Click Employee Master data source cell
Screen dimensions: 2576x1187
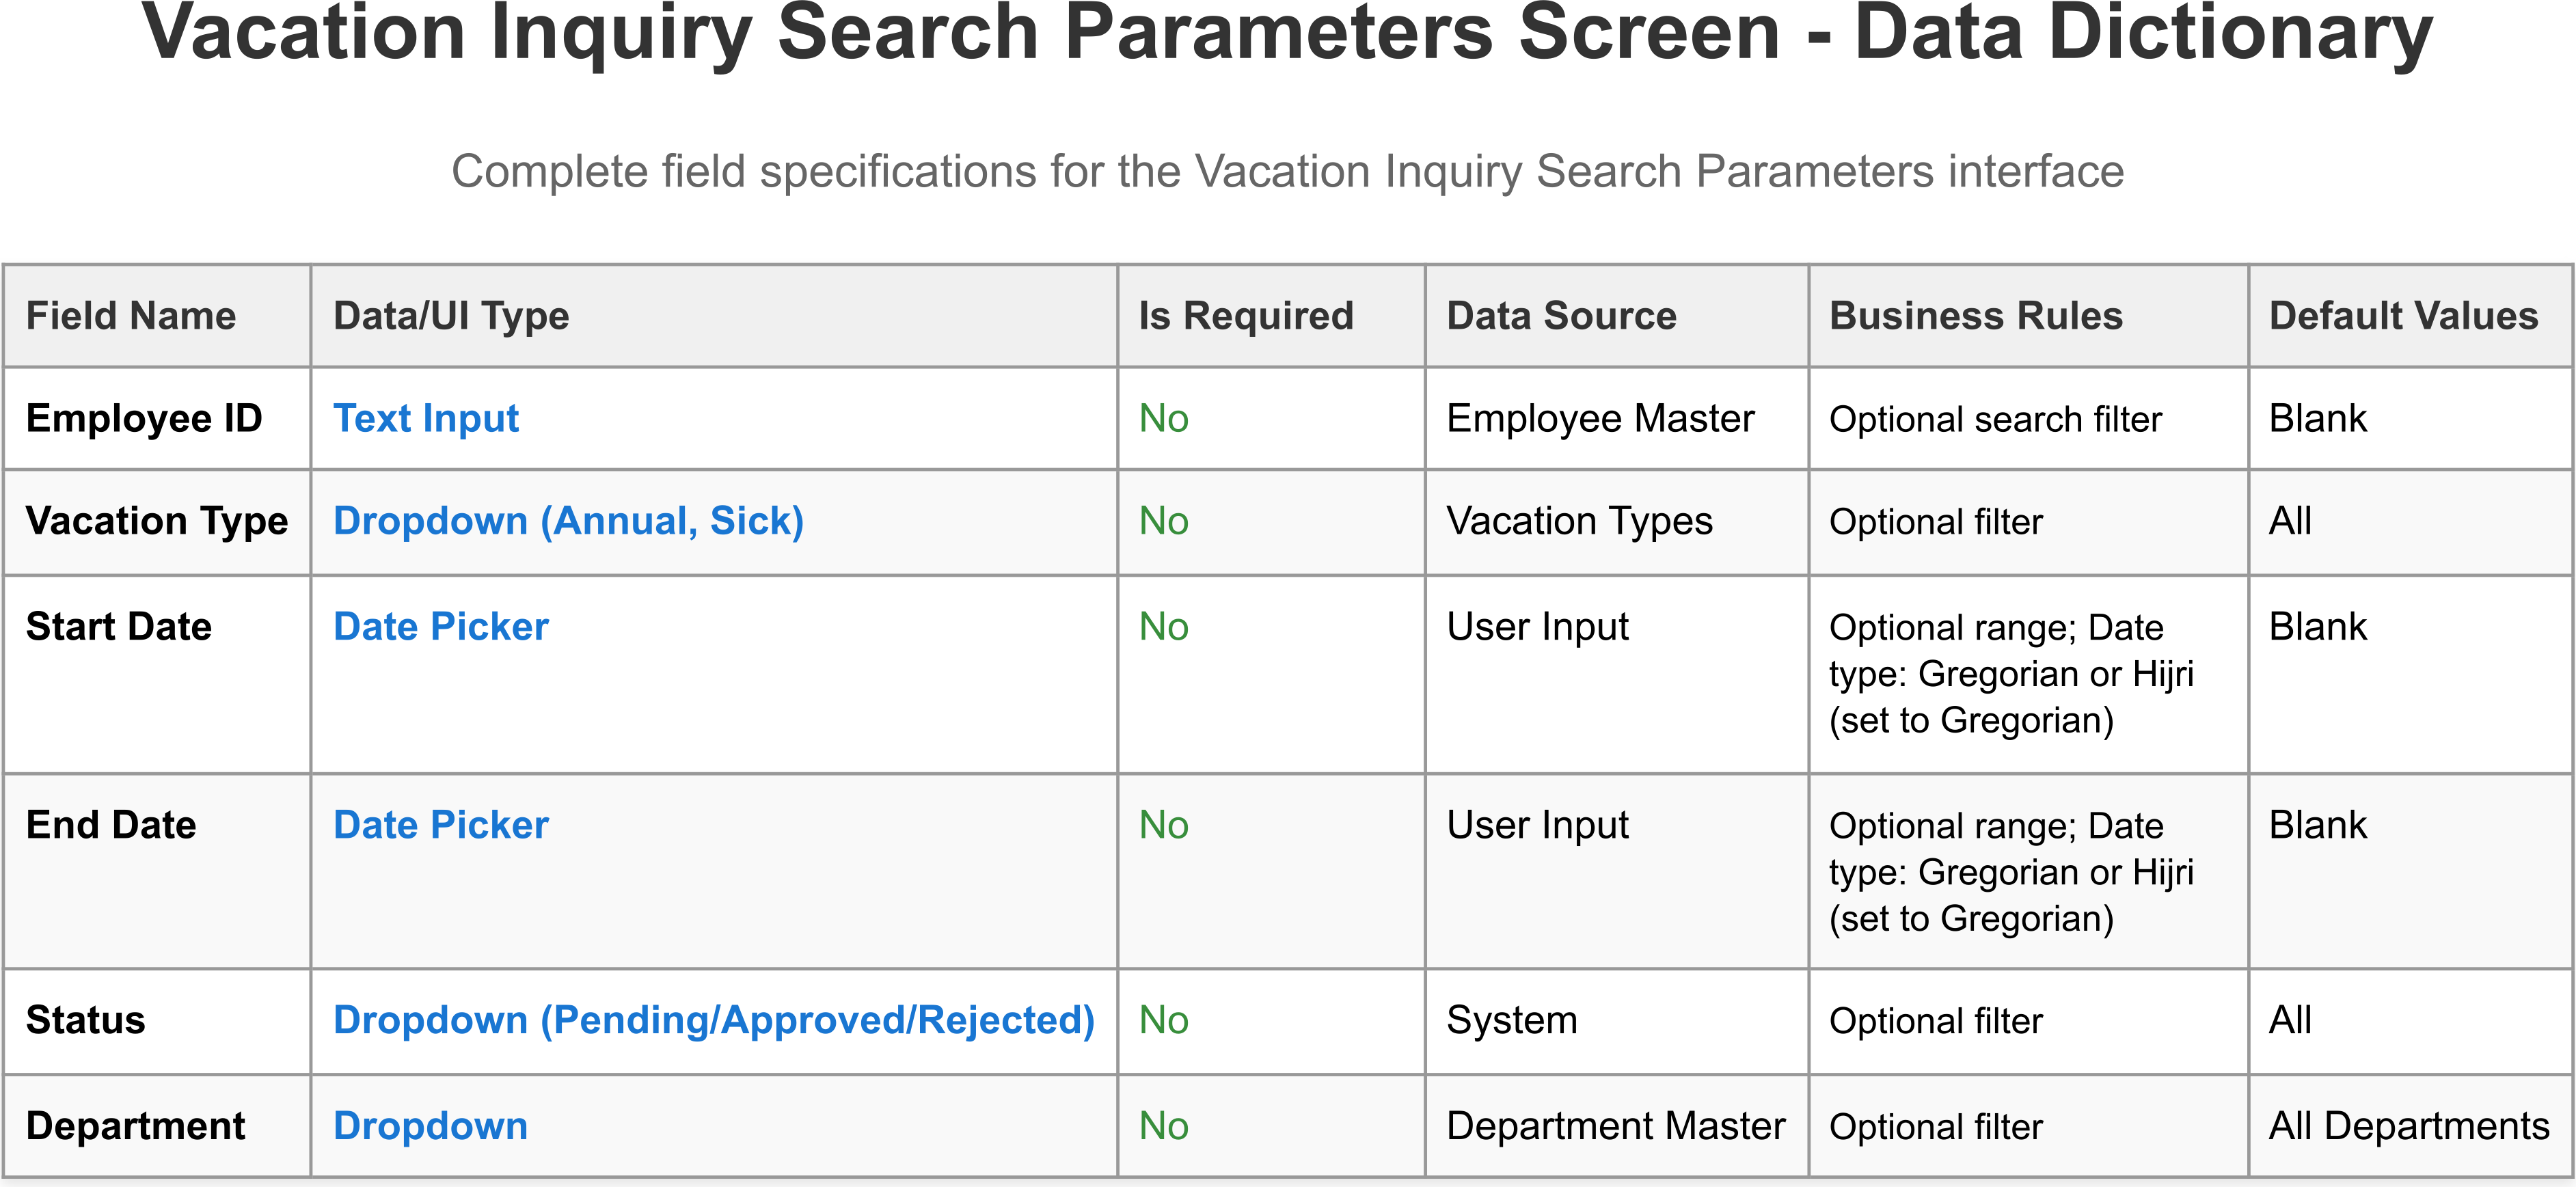pyautogui.click(x=1600, y=418)
